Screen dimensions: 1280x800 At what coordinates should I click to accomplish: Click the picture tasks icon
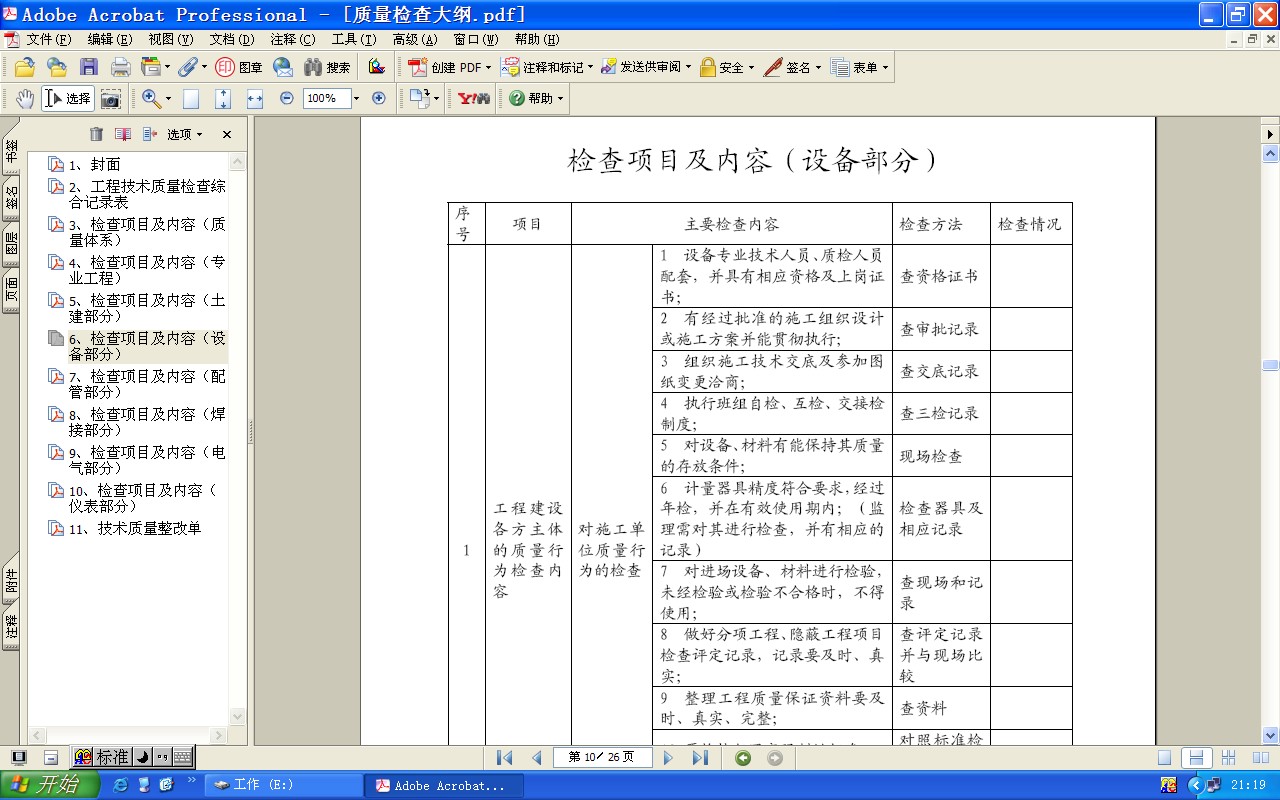tap(376, 67)
